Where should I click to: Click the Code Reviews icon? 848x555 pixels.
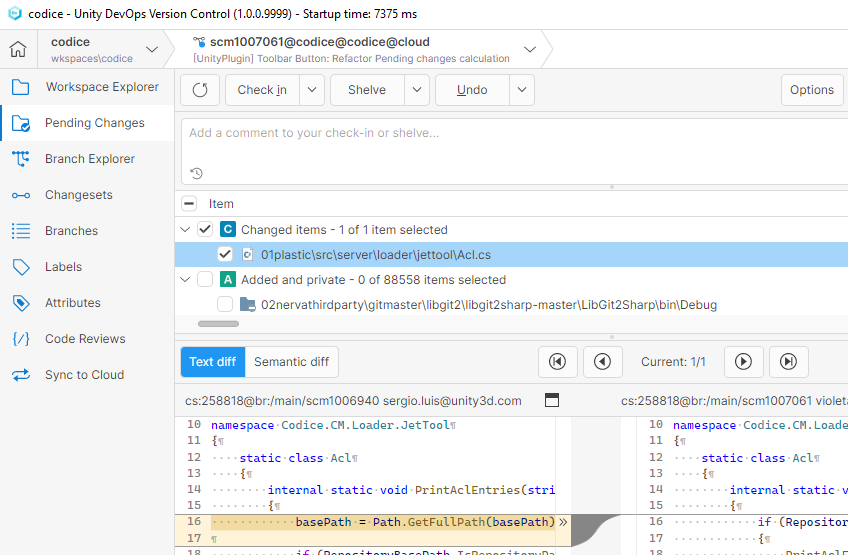coord(21,339)
